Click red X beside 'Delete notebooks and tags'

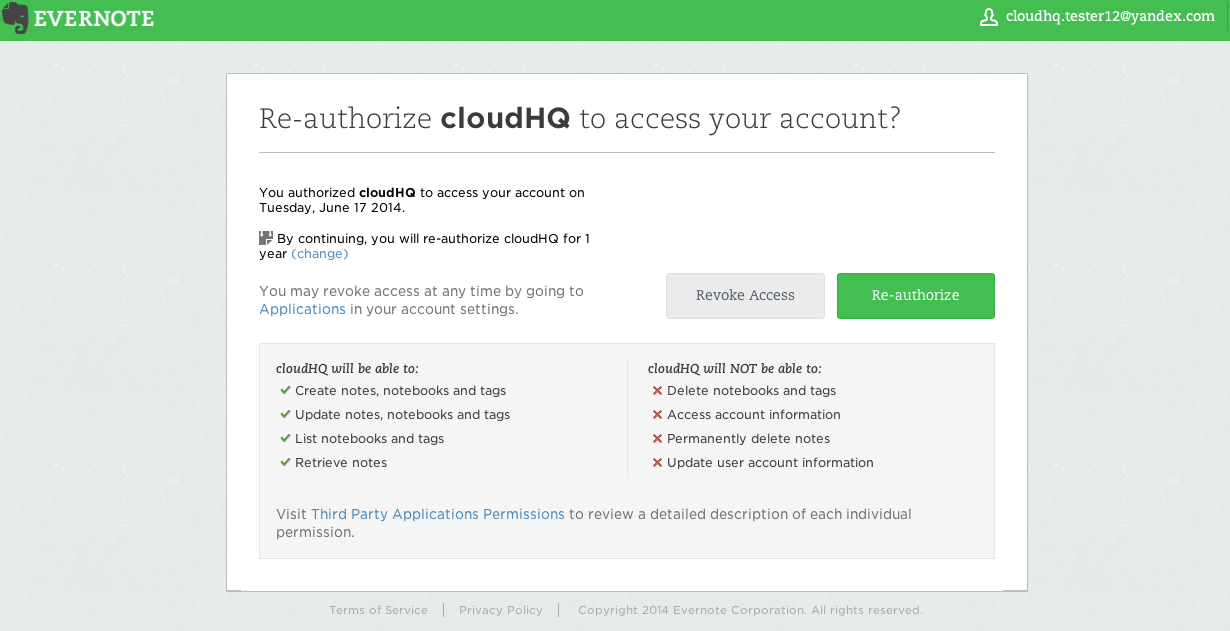pos(657,391)
